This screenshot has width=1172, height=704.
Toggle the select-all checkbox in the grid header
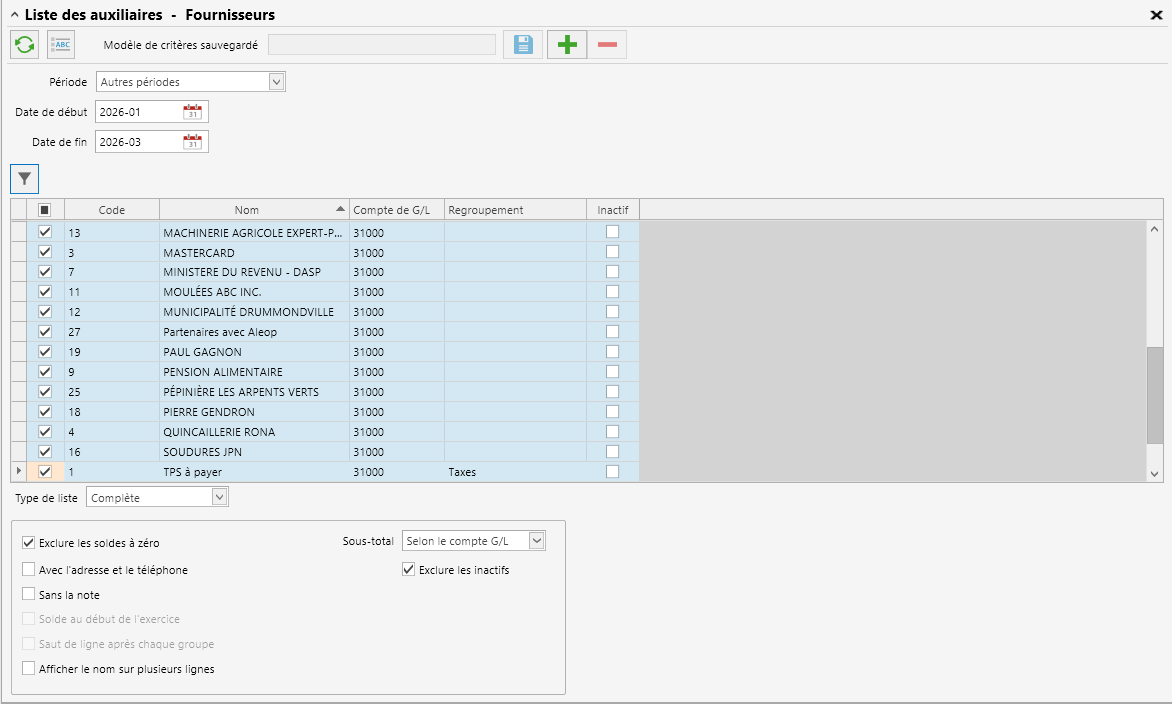click(45, 210)
